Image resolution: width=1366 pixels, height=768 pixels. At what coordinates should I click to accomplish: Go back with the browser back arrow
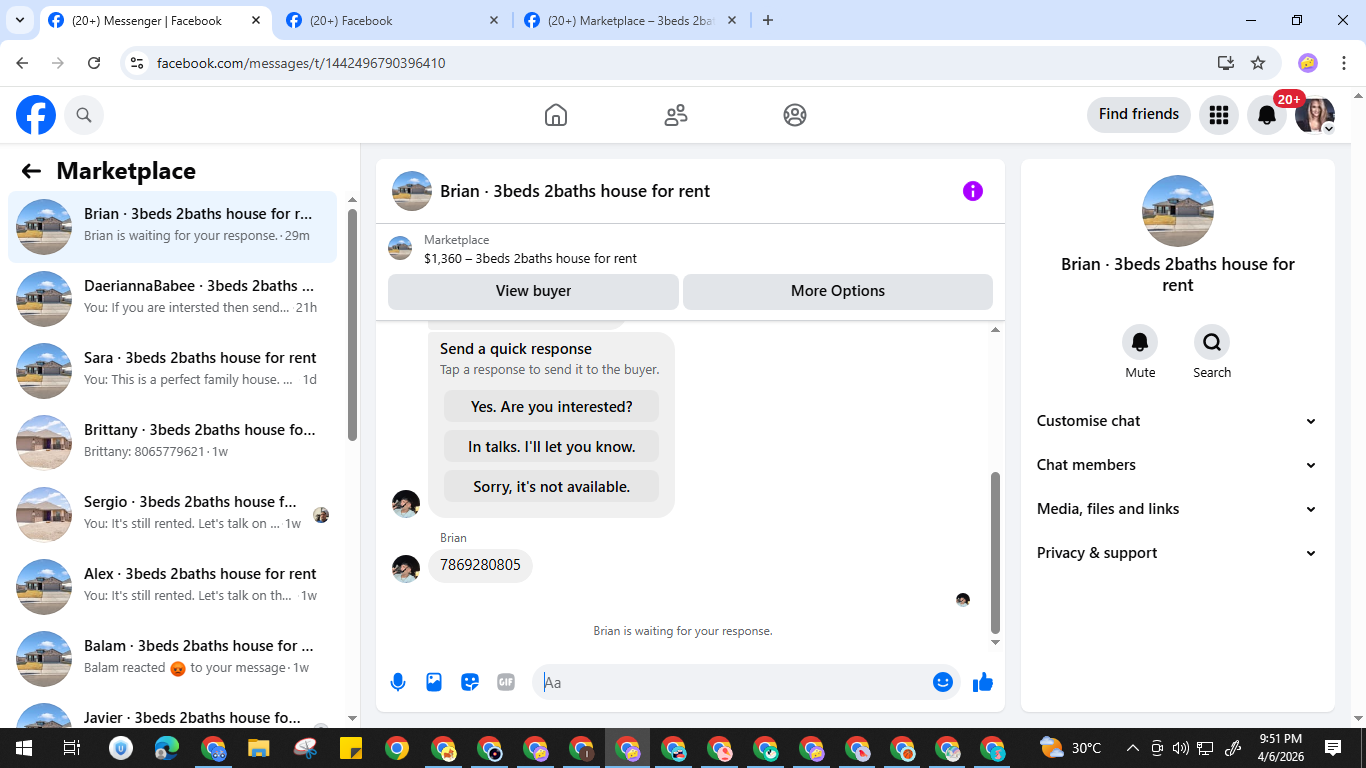pyautogui.click(x=22, y=63)
